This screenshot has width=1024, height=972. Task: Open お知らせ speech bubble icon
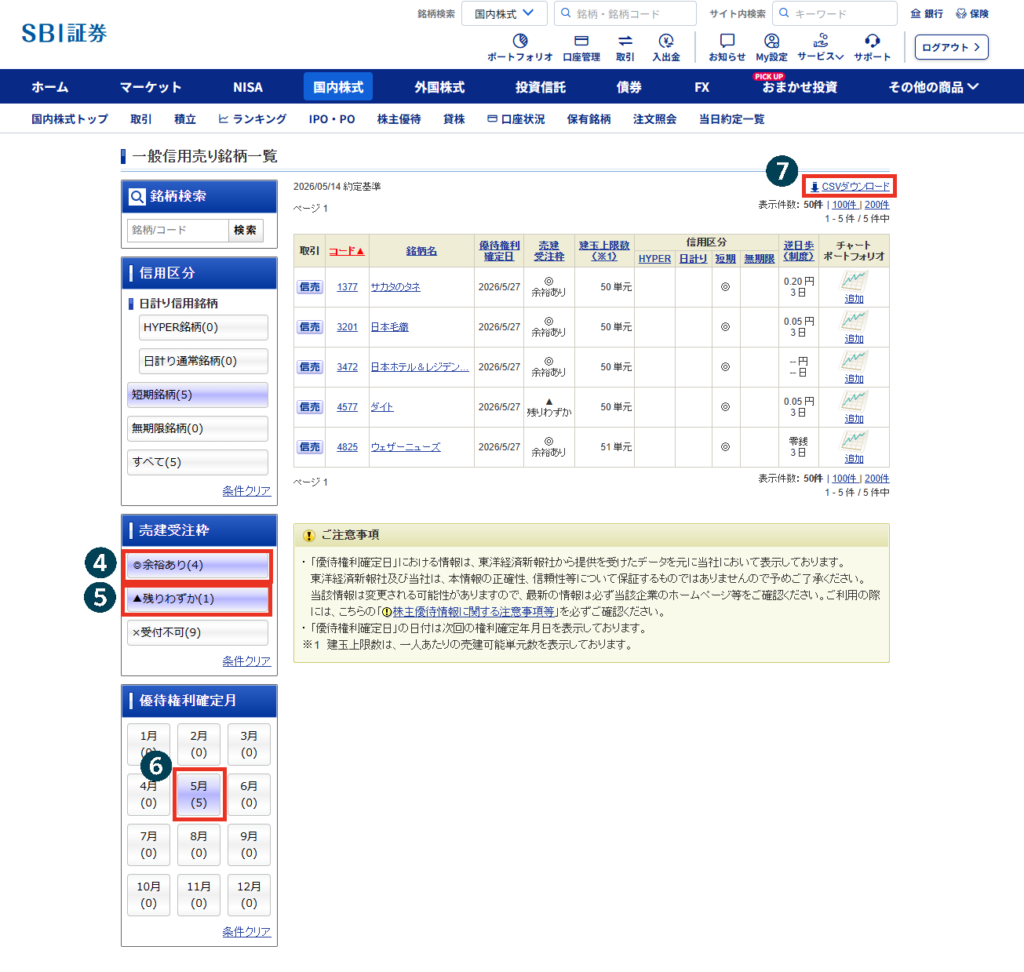(x=727, y=40)
